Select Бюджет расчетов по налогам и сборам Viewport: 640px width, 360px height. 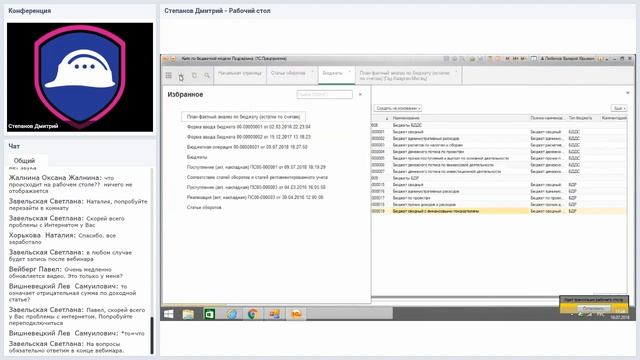(x=499, y=145)
